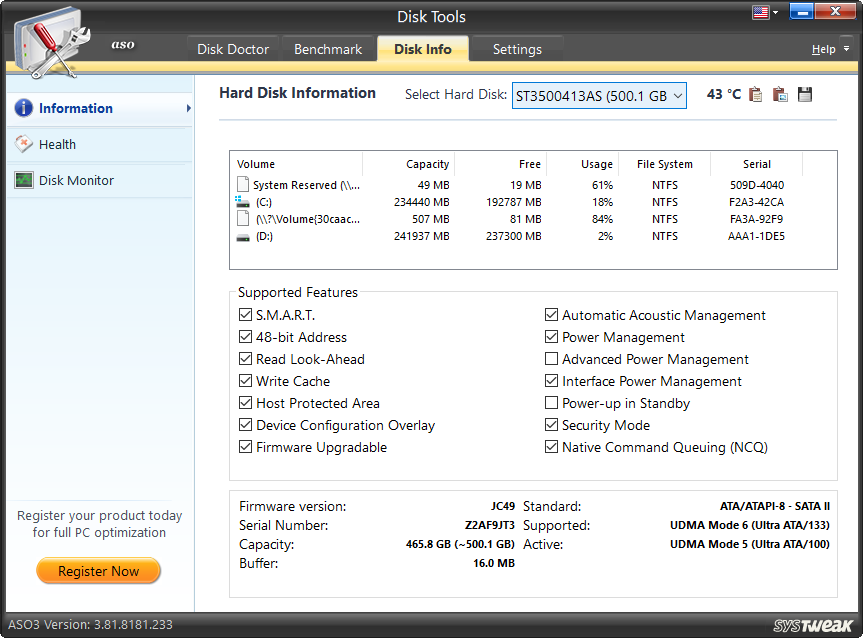Expand the Help dropdown arrow

tap(845, 48)
